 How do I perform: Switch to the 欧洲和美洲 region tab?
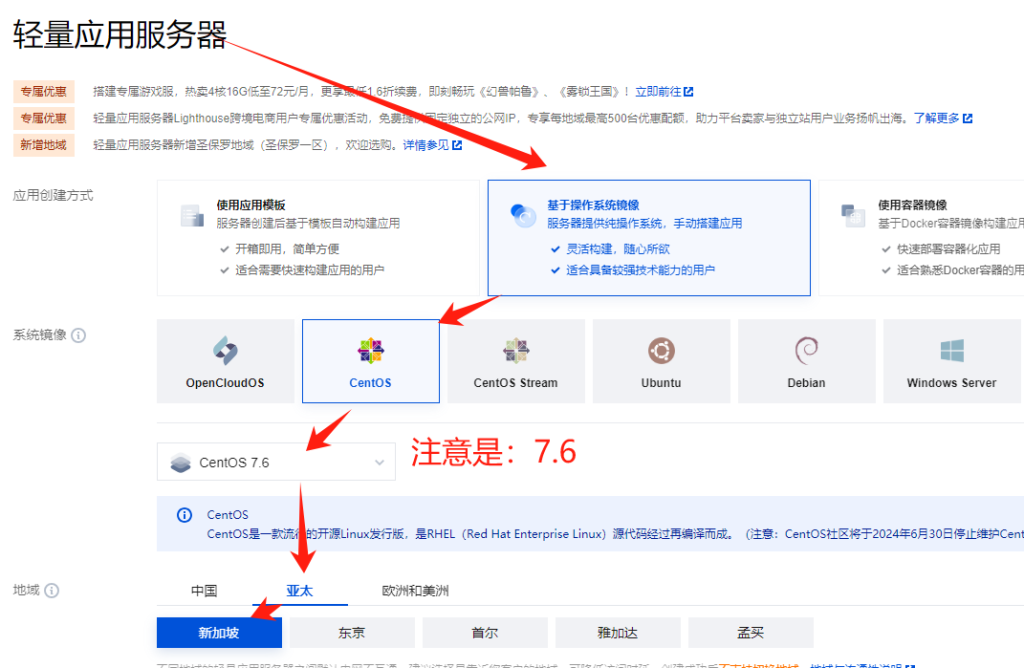pos(415,591)
